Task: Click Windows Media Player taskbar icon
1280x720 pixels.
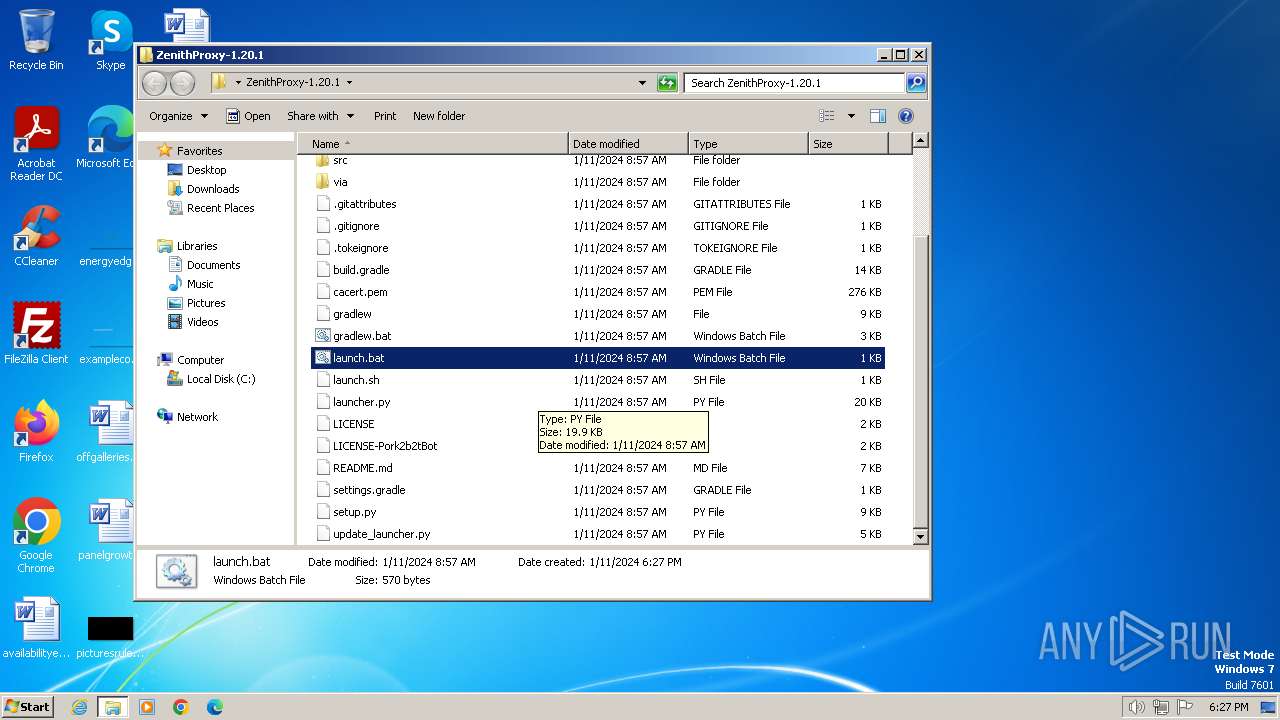Action: tap(147, 707)
